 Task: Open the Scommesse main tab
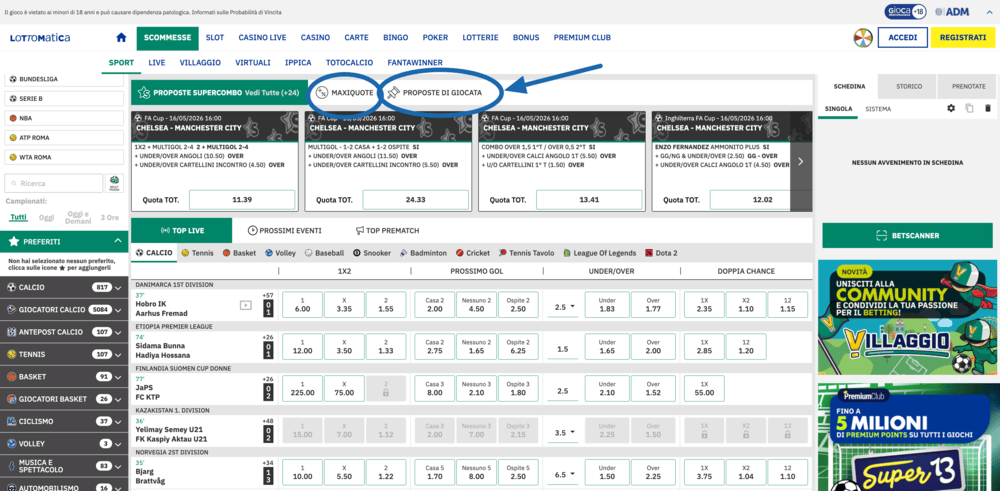[x=168, y=38]
